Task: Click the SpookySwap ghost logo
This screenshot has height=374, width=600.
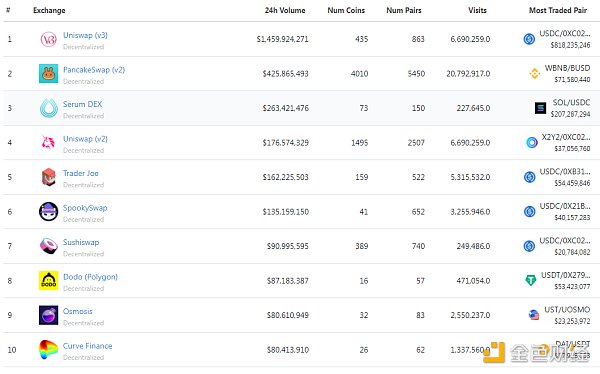Action: pyautogui.click(x=49, y=211)
